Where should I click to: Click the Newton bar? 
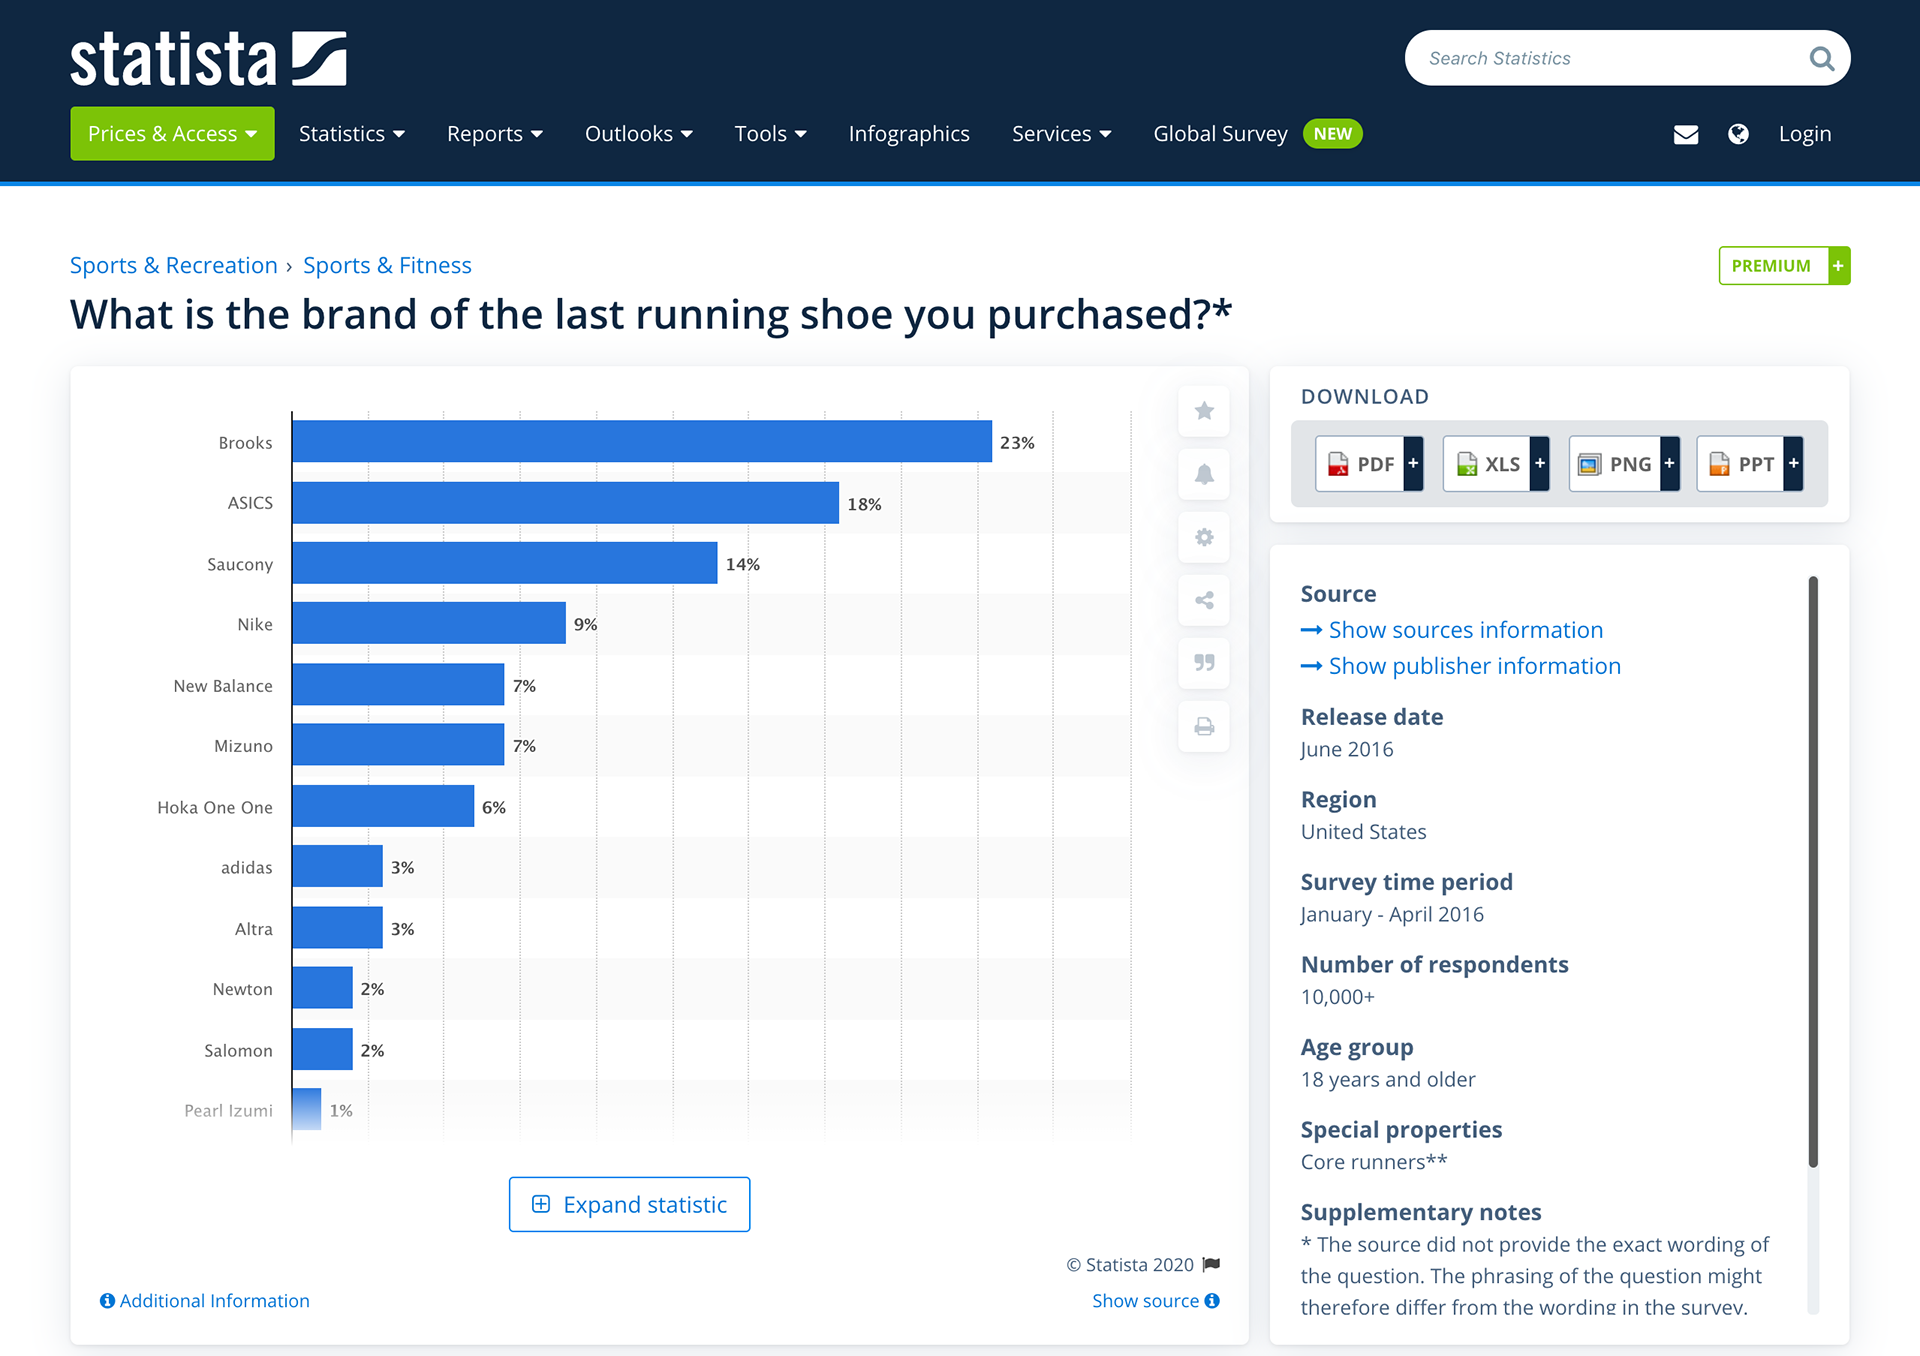323,988
